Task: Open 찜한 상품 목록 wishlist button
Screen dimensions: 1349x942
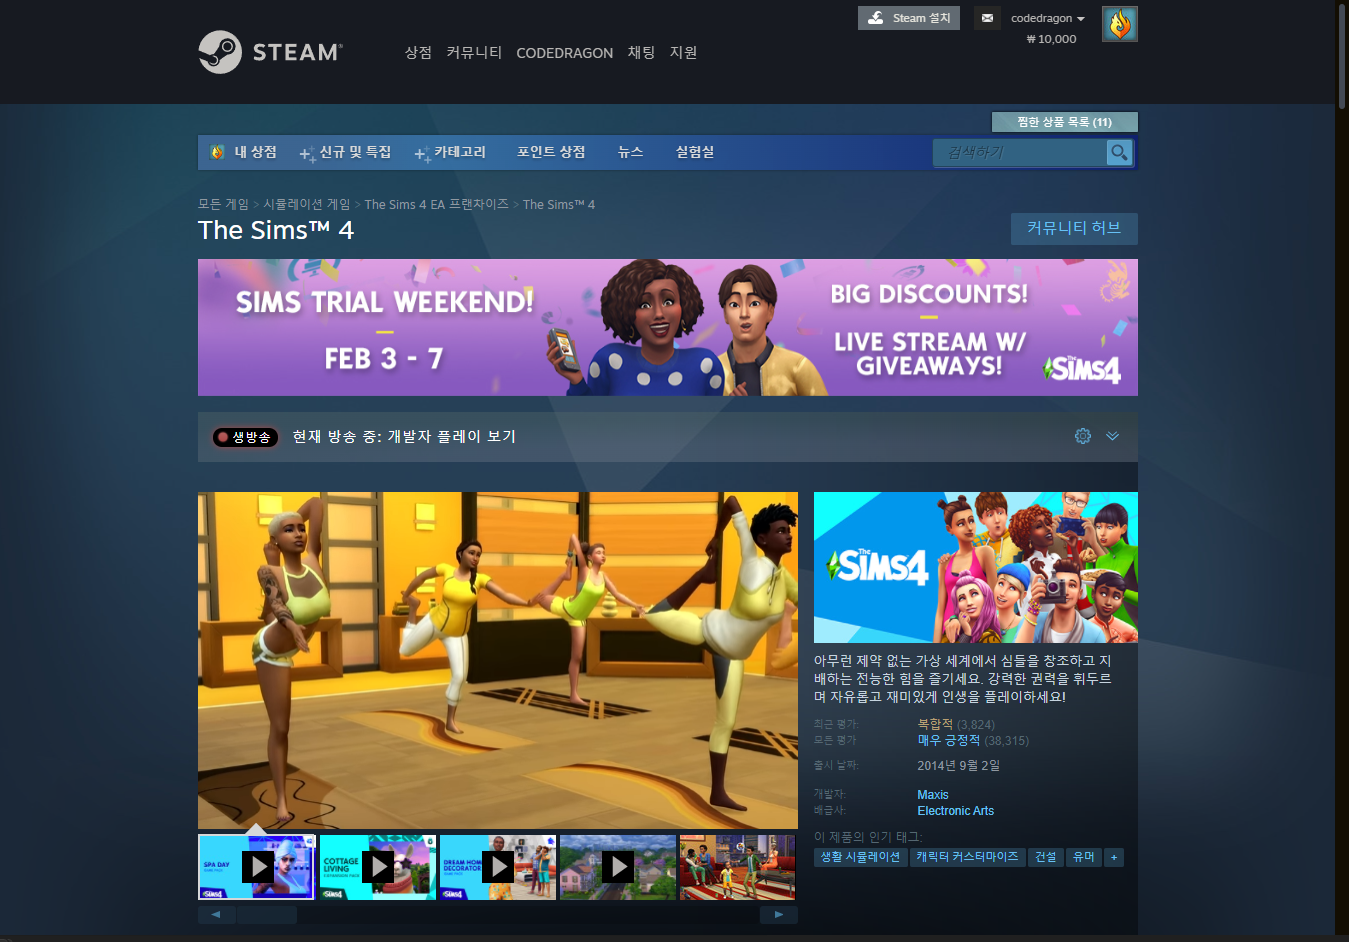Action: pyautogui.click(x=1064, y=122)
